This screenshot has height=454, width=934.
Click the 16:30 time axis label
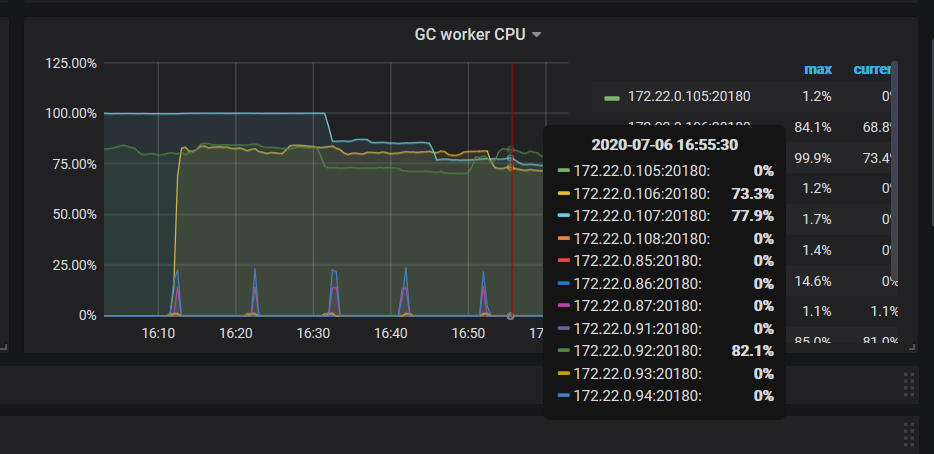pyautogui.click(x=313, y=334)
